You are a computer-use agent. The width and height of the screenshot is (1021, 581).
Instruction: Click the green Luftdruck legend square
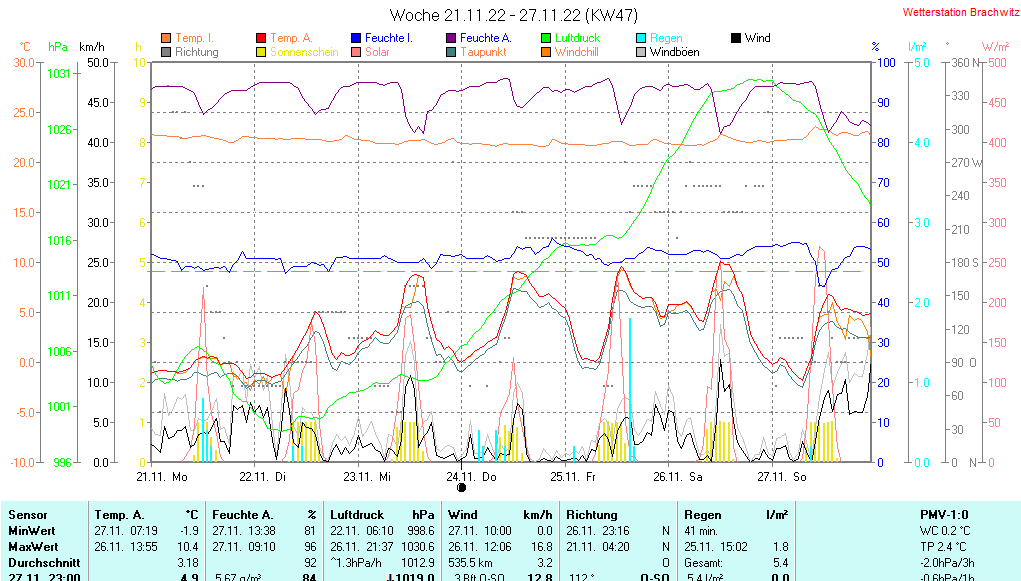pos(546,38)
